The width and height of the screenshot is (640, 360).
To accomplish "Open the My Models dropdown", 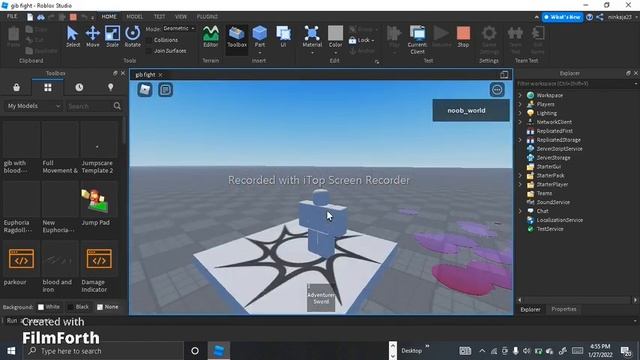I will [x=33, y=106].
